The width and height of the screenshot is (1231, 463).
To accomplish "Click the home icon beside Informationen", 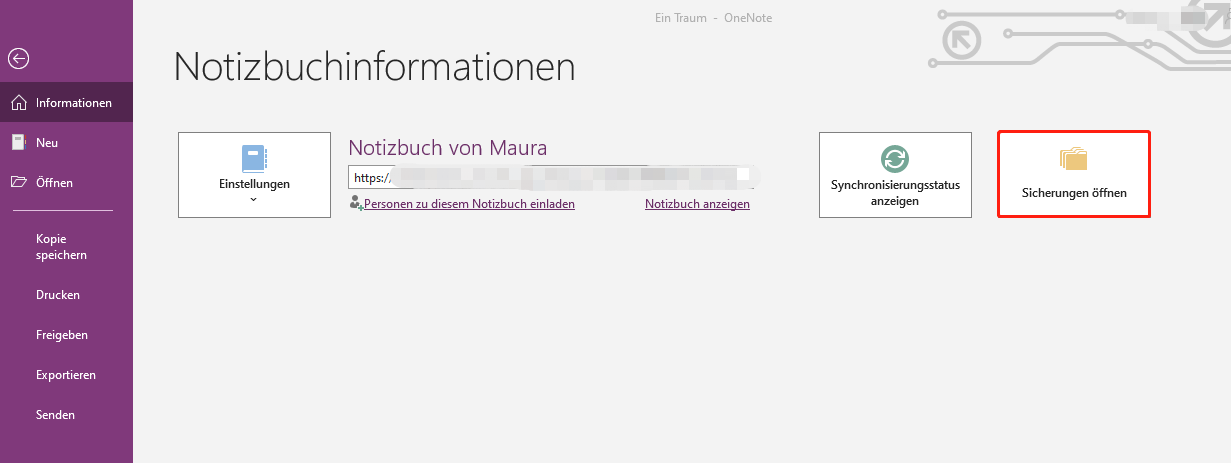I will pos(18,102).
